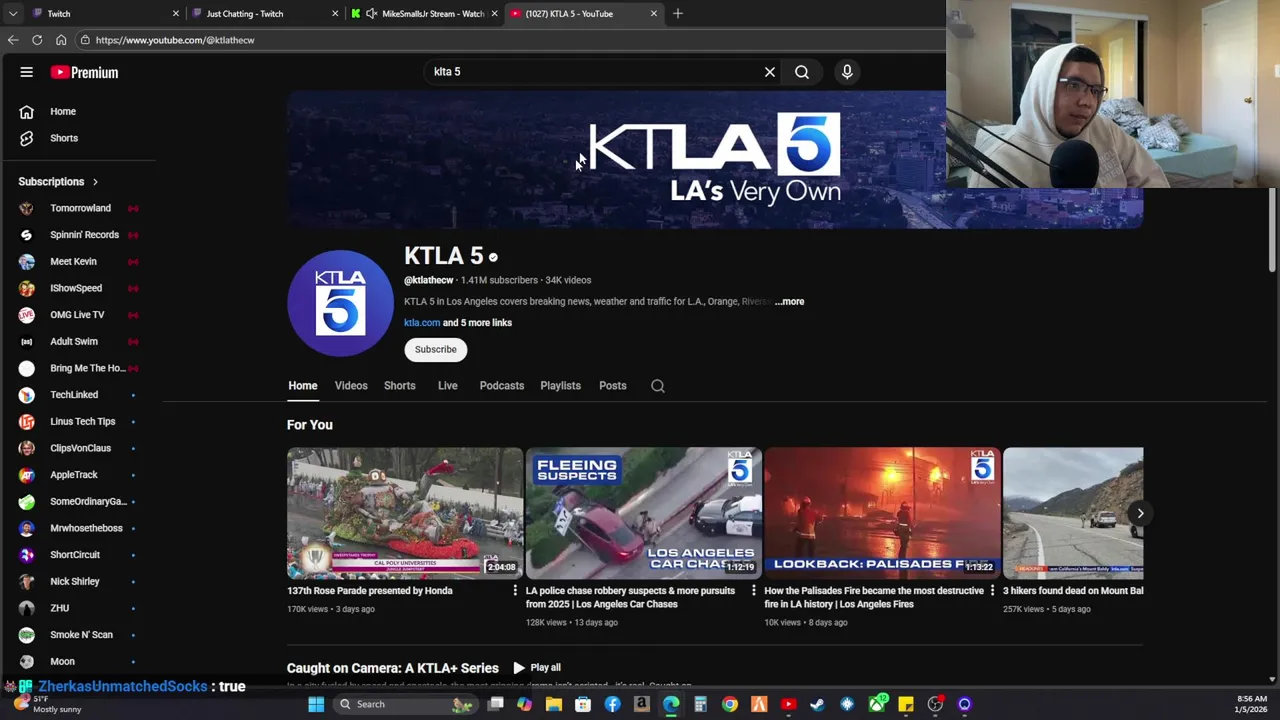Switch to the channel Shorts tab
Screen dimensions: 1280x720
click(399, 386)
